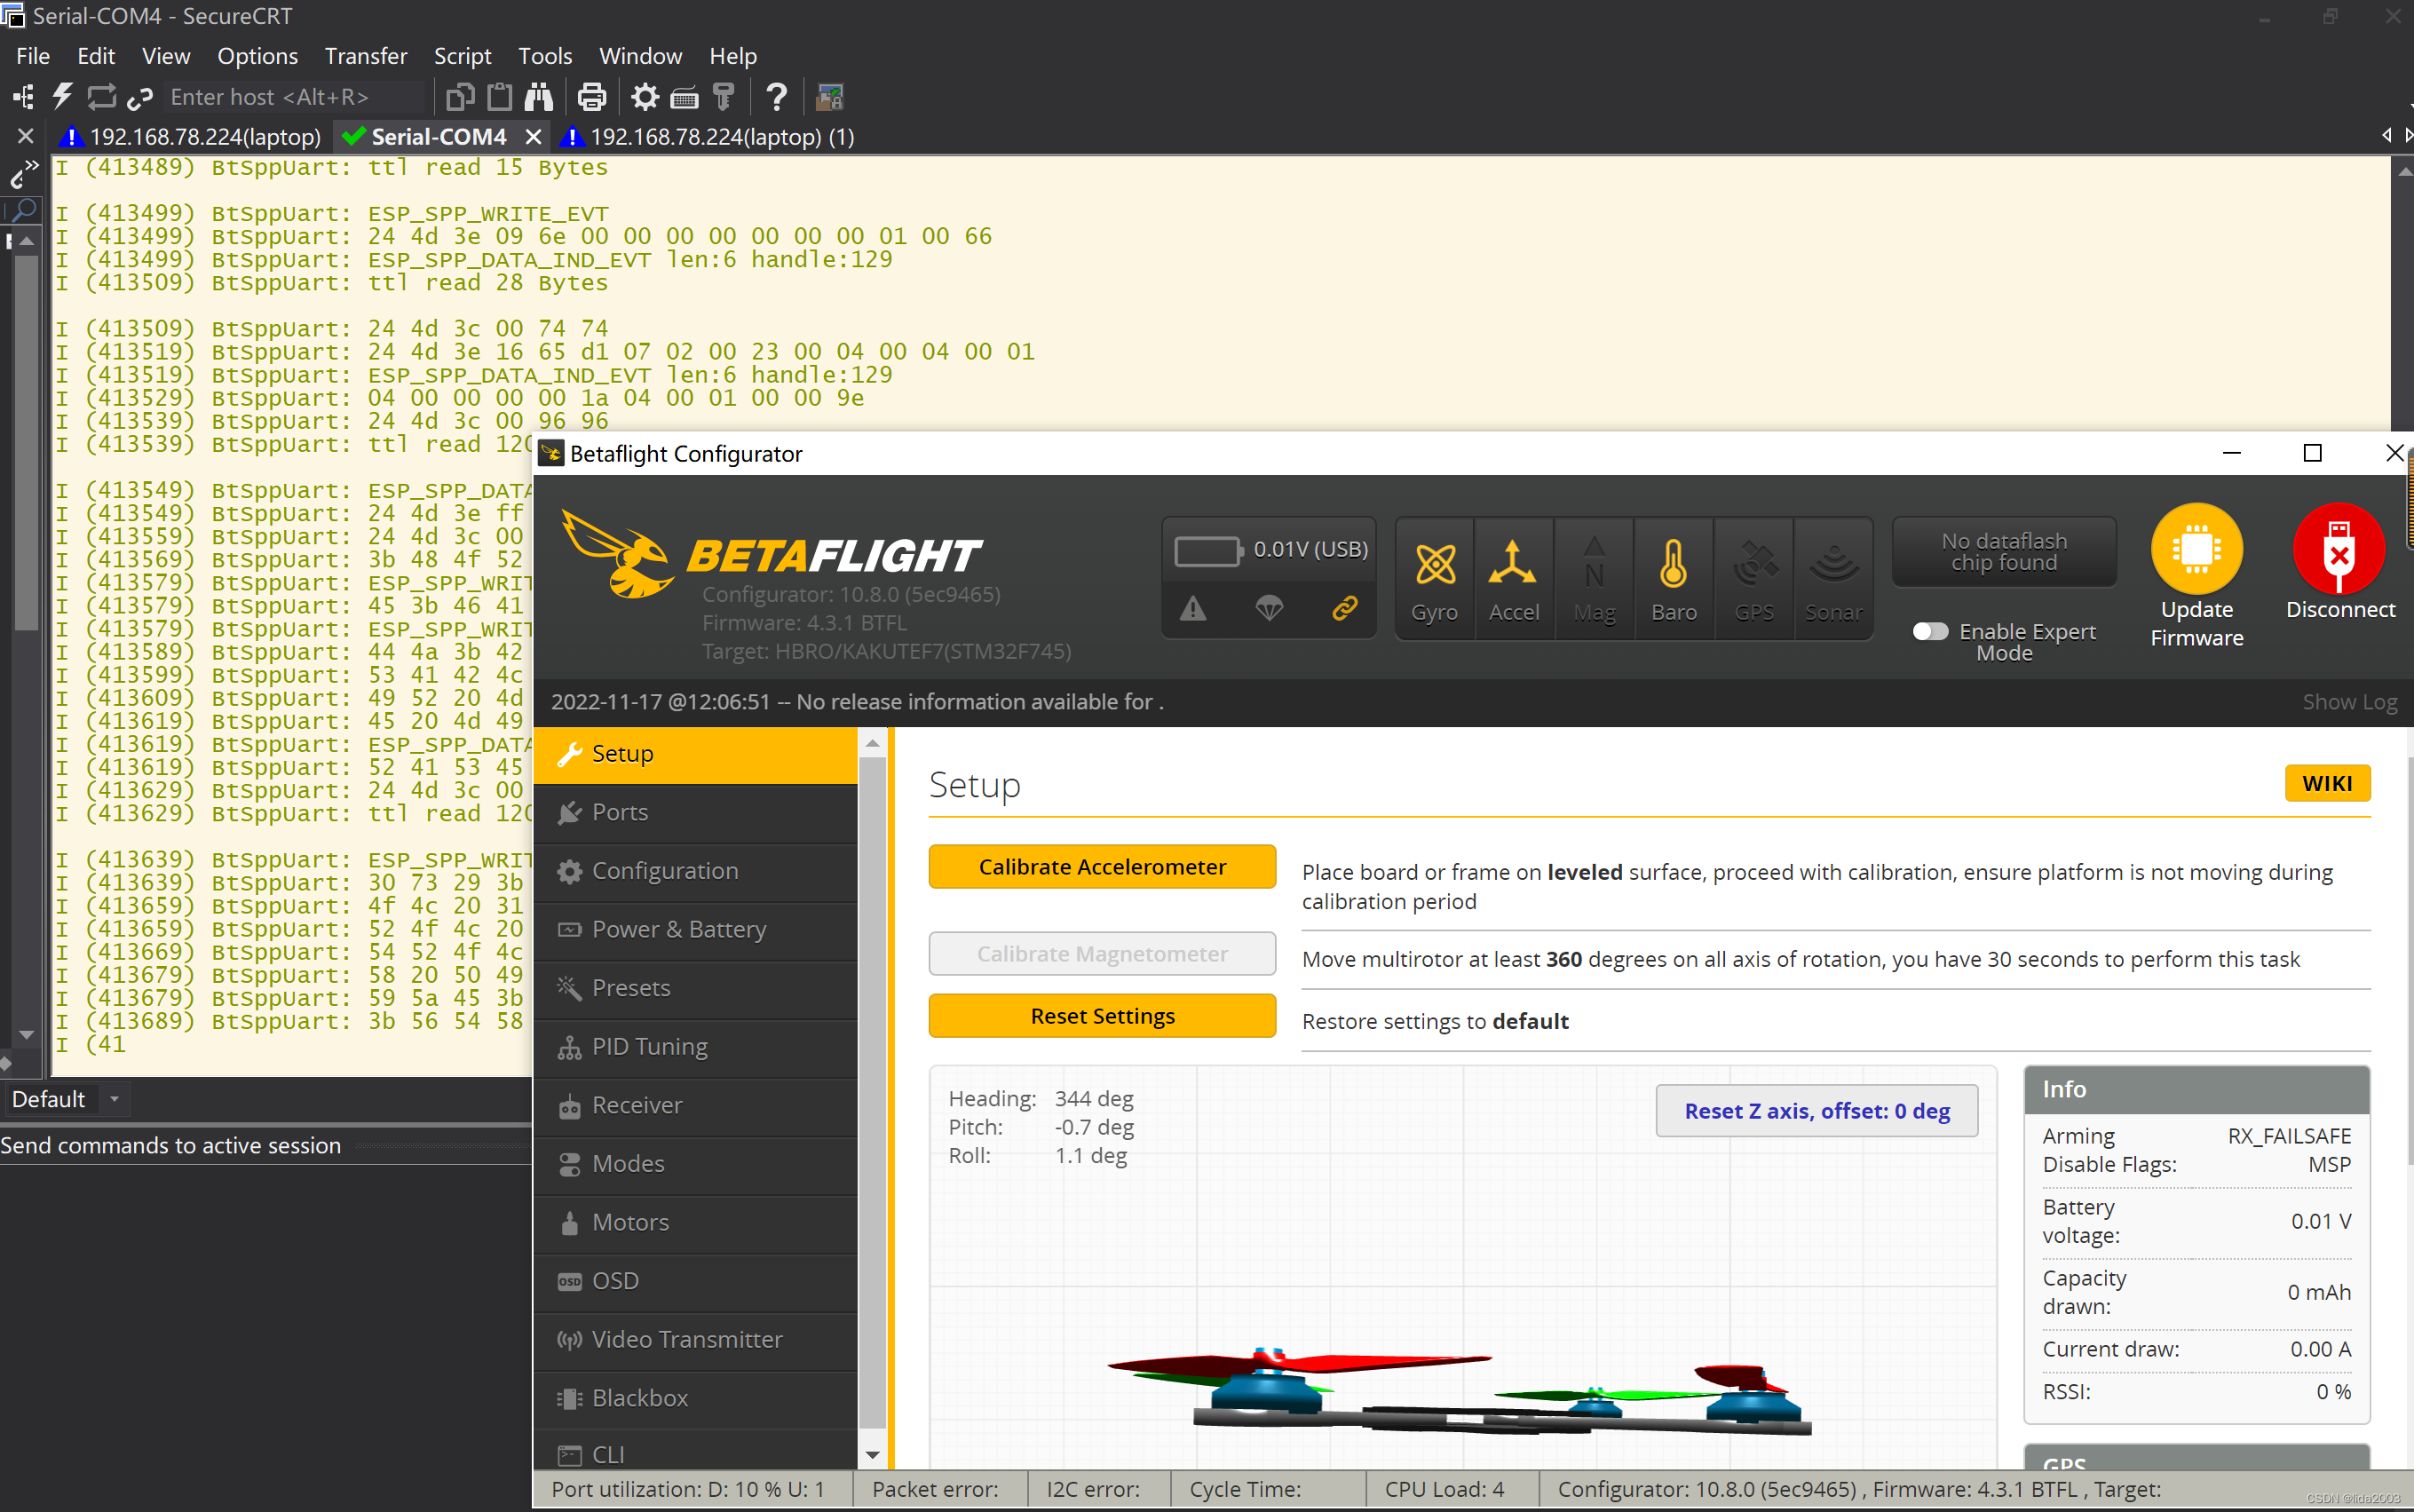Open the Configuration tab in Betaflight
This screenshot has height=1512, width=2414.
click(x=696, y=871)
